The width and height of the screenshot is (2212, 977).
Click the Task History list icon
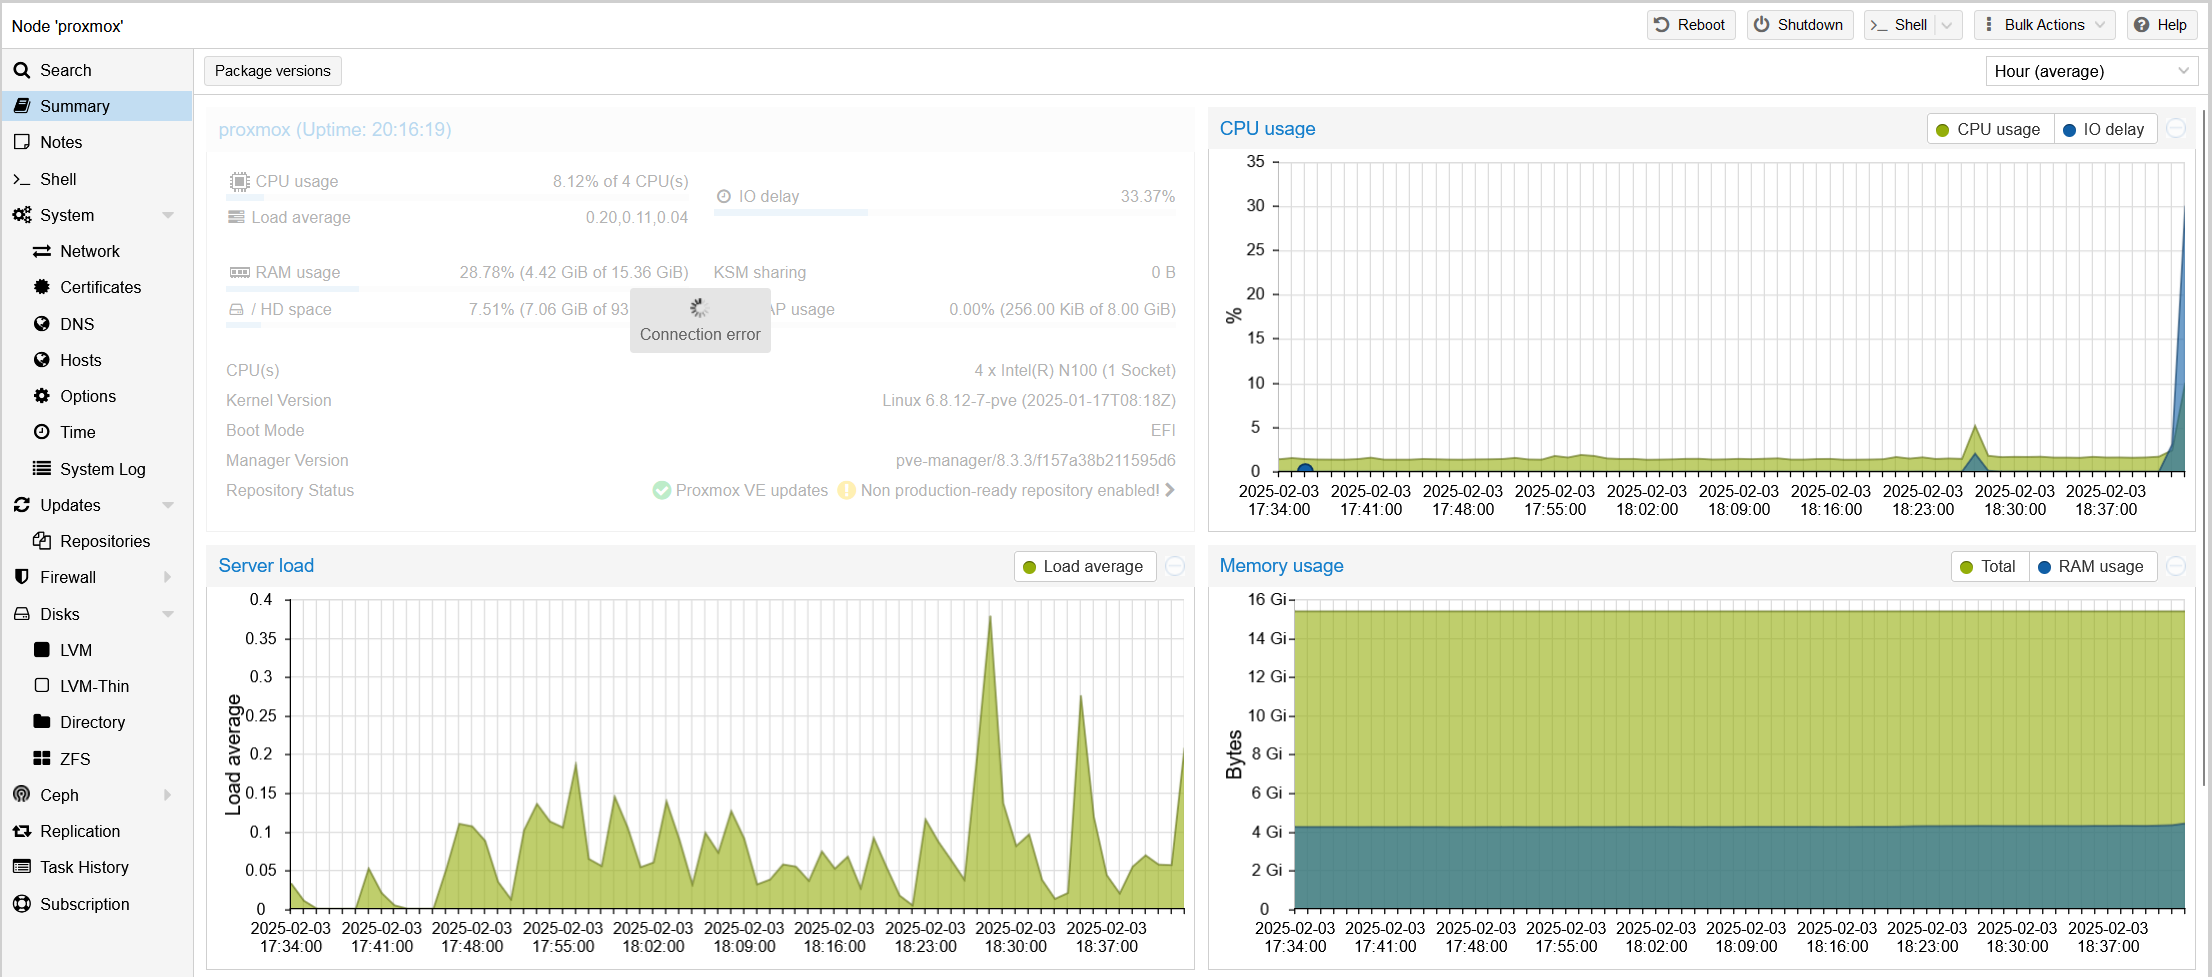[21, 867]
